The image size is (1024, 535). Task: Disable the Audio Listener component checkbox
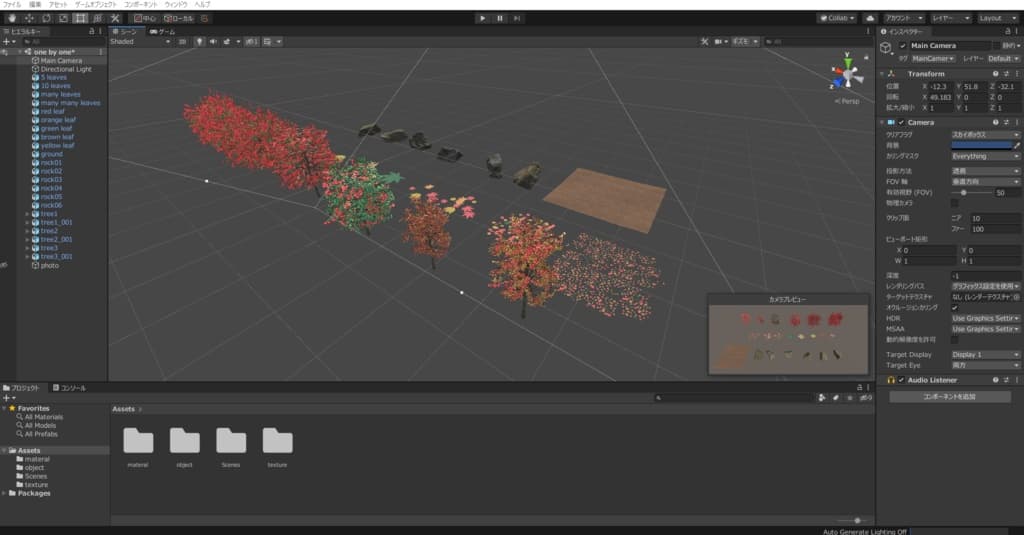[901, 381]
